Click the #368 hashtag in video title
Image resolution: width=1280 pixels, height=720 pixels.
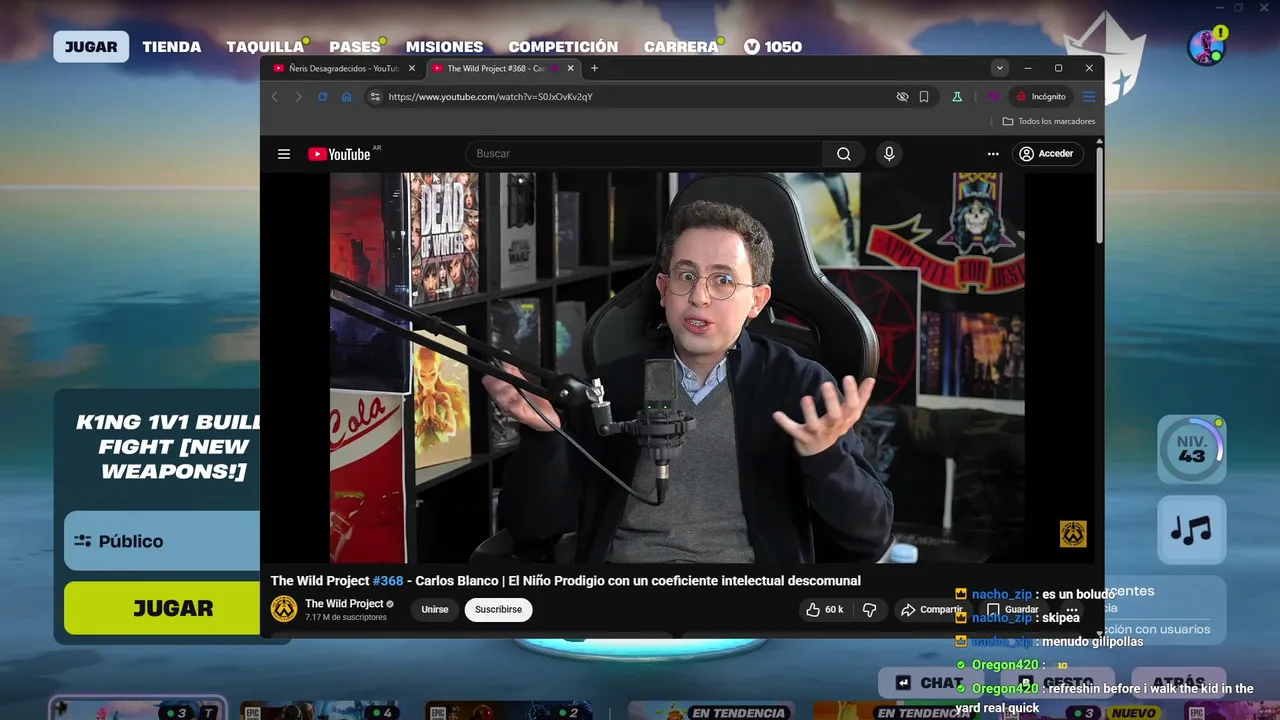388,581
